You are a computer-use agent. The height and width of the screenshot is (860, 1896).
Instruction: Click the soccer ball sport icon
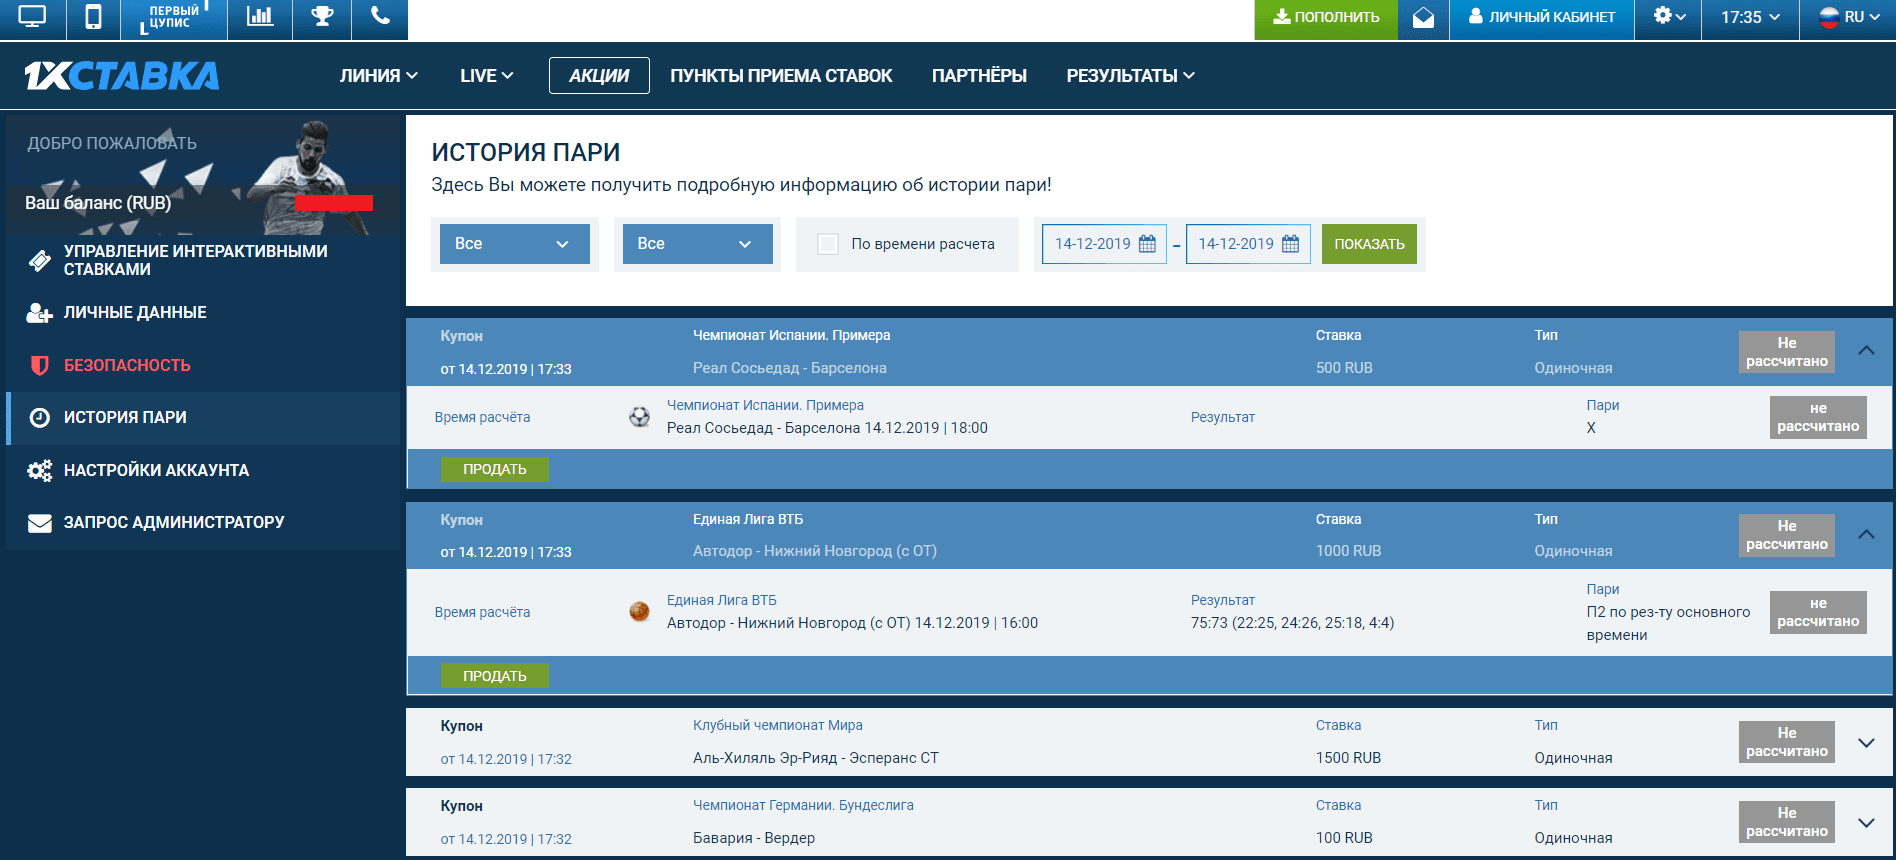pos(639,417)
